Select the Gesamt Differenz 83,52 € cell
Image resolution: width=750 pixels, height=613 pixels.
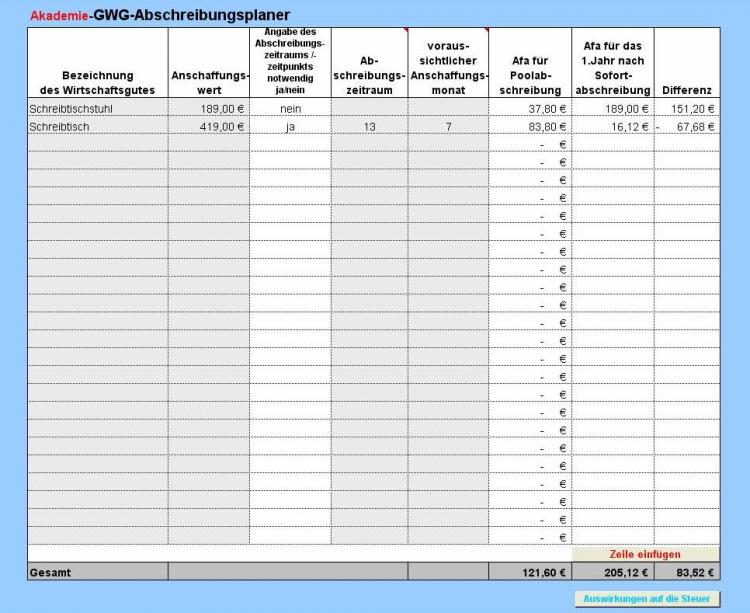click(687, 573)
